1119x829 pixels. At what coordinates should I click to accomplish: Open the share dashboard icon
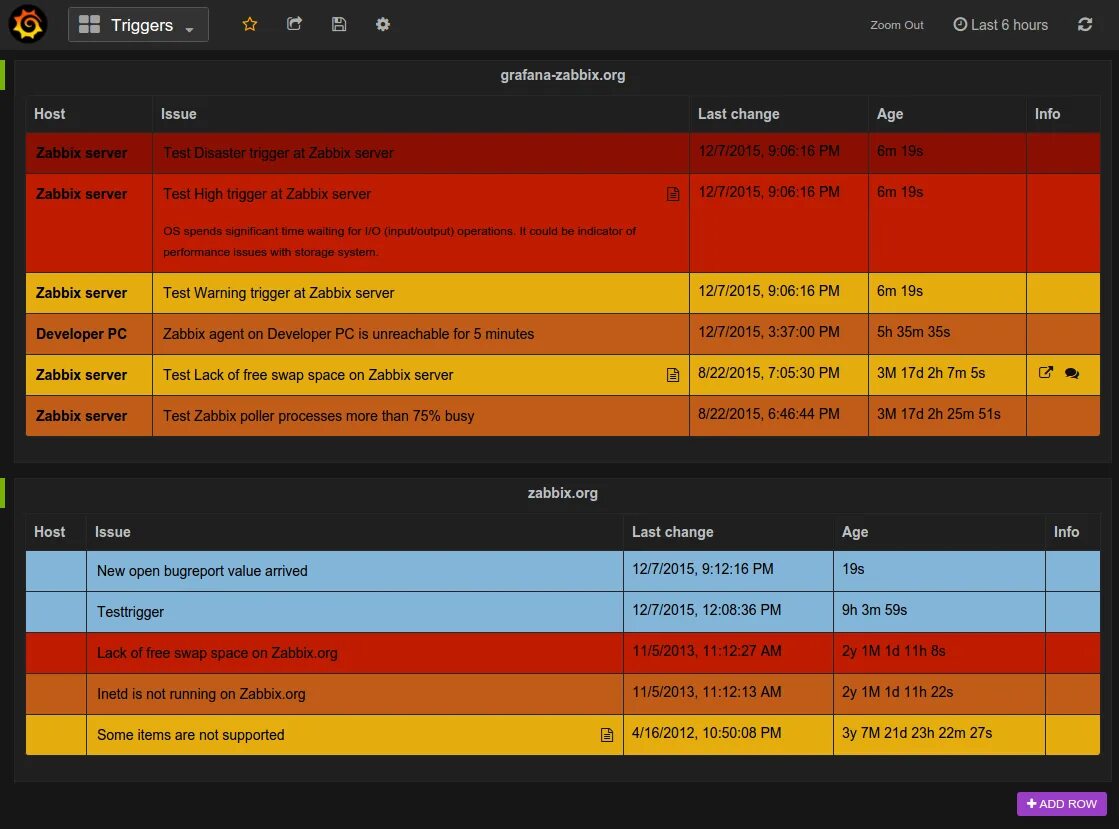coord(294,24)
